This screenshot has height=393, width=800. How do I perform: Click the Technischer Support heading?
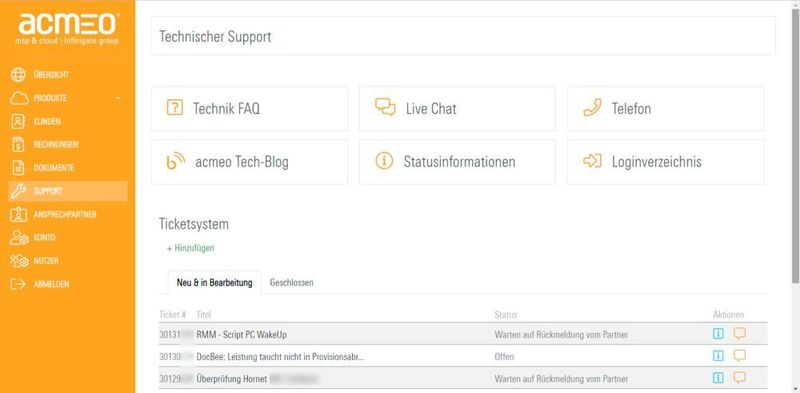coord(215,36)
